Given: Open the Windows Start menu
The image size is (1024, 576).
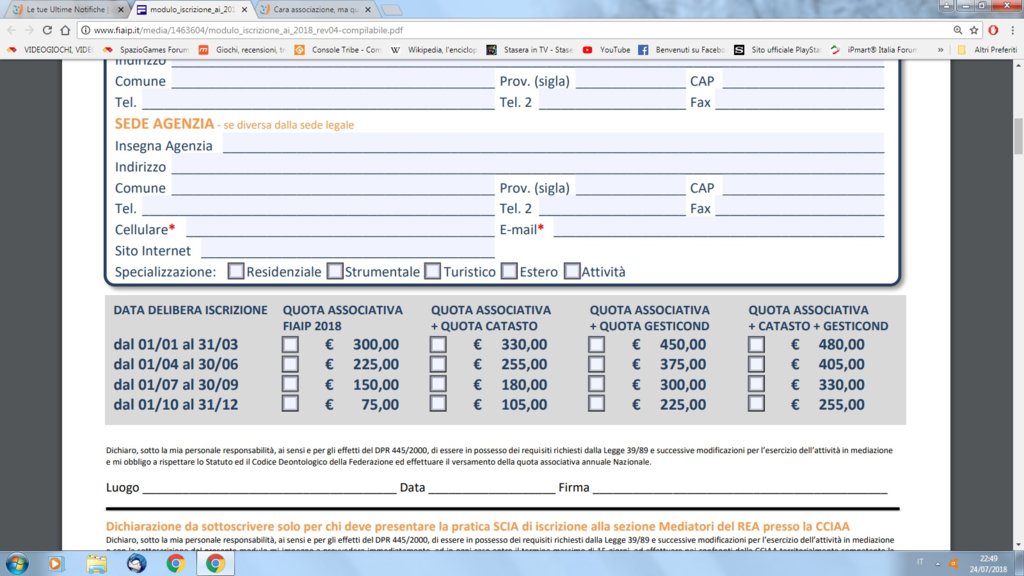Looking at the screenshot, I should click(x=17, y=563).
